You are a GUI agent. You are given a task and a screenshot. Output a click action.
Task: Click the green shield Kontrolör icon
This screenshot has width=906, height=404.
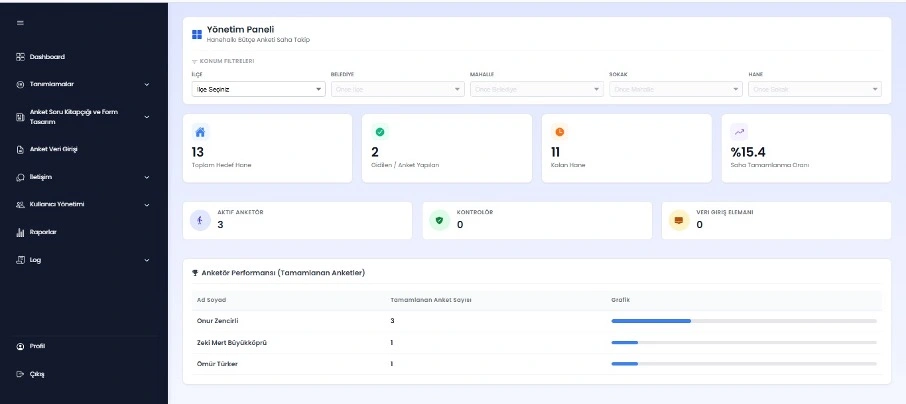[439, 220]
